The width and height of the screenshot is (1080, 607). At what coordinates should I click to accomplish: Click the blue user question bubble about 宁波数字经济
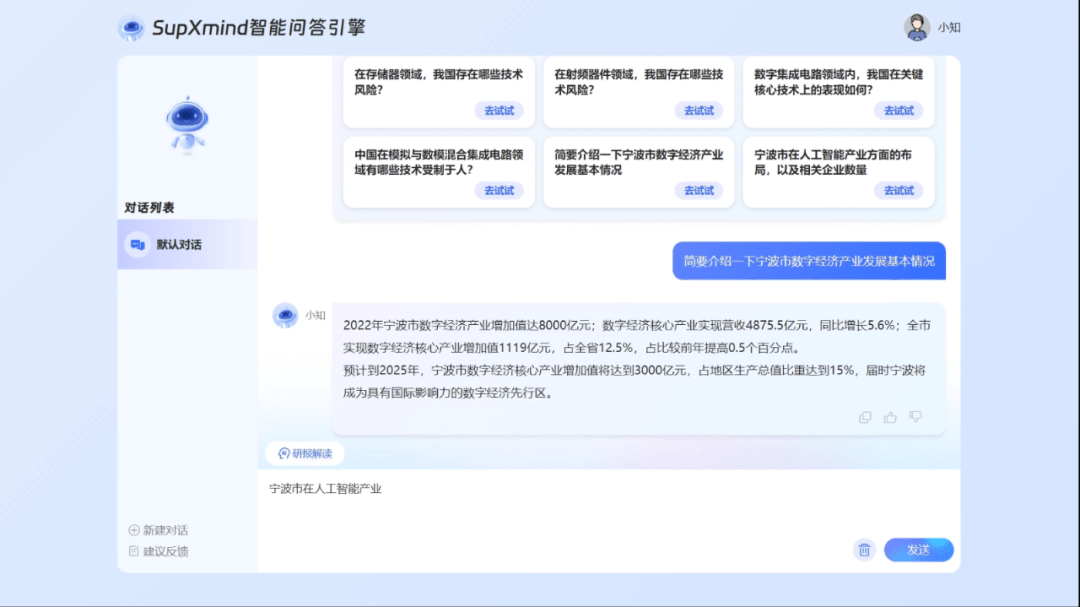coord(810,261)
